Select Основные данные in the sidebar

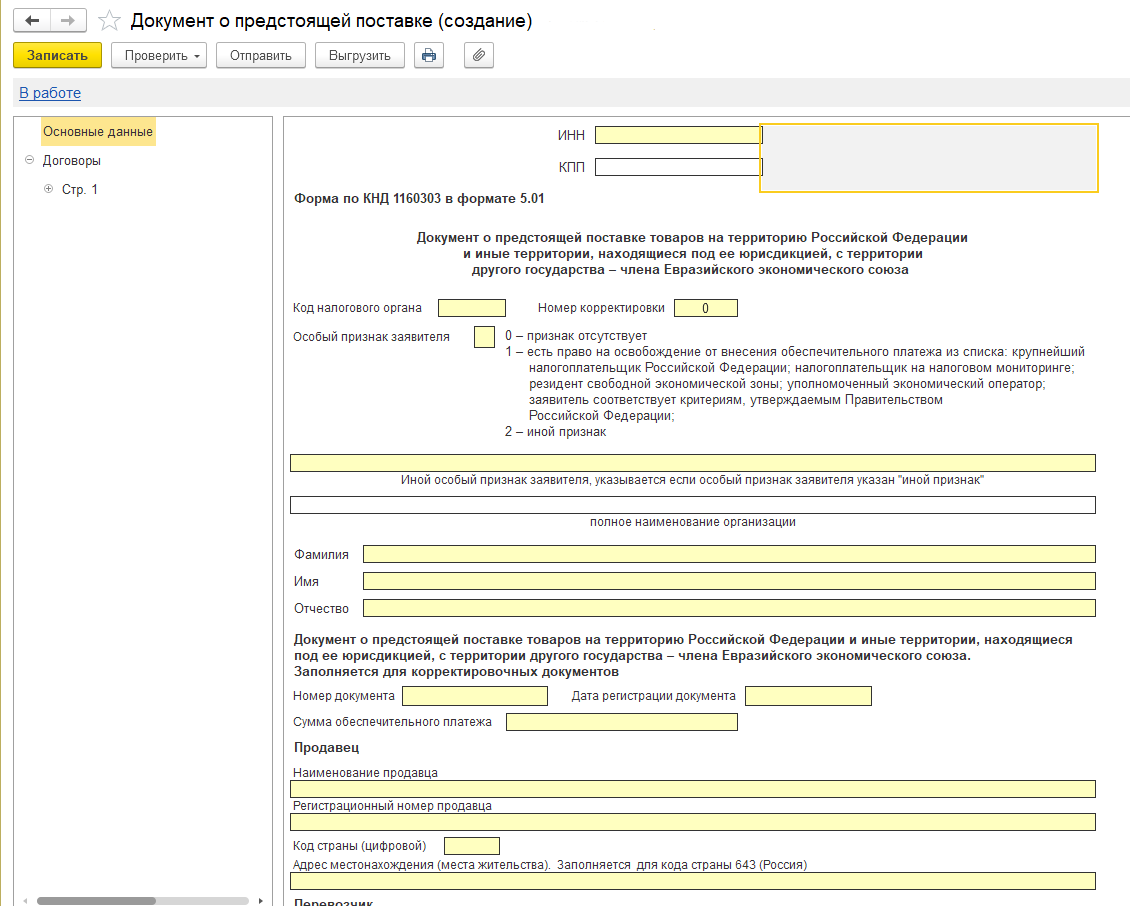click(x=98, y=131)
